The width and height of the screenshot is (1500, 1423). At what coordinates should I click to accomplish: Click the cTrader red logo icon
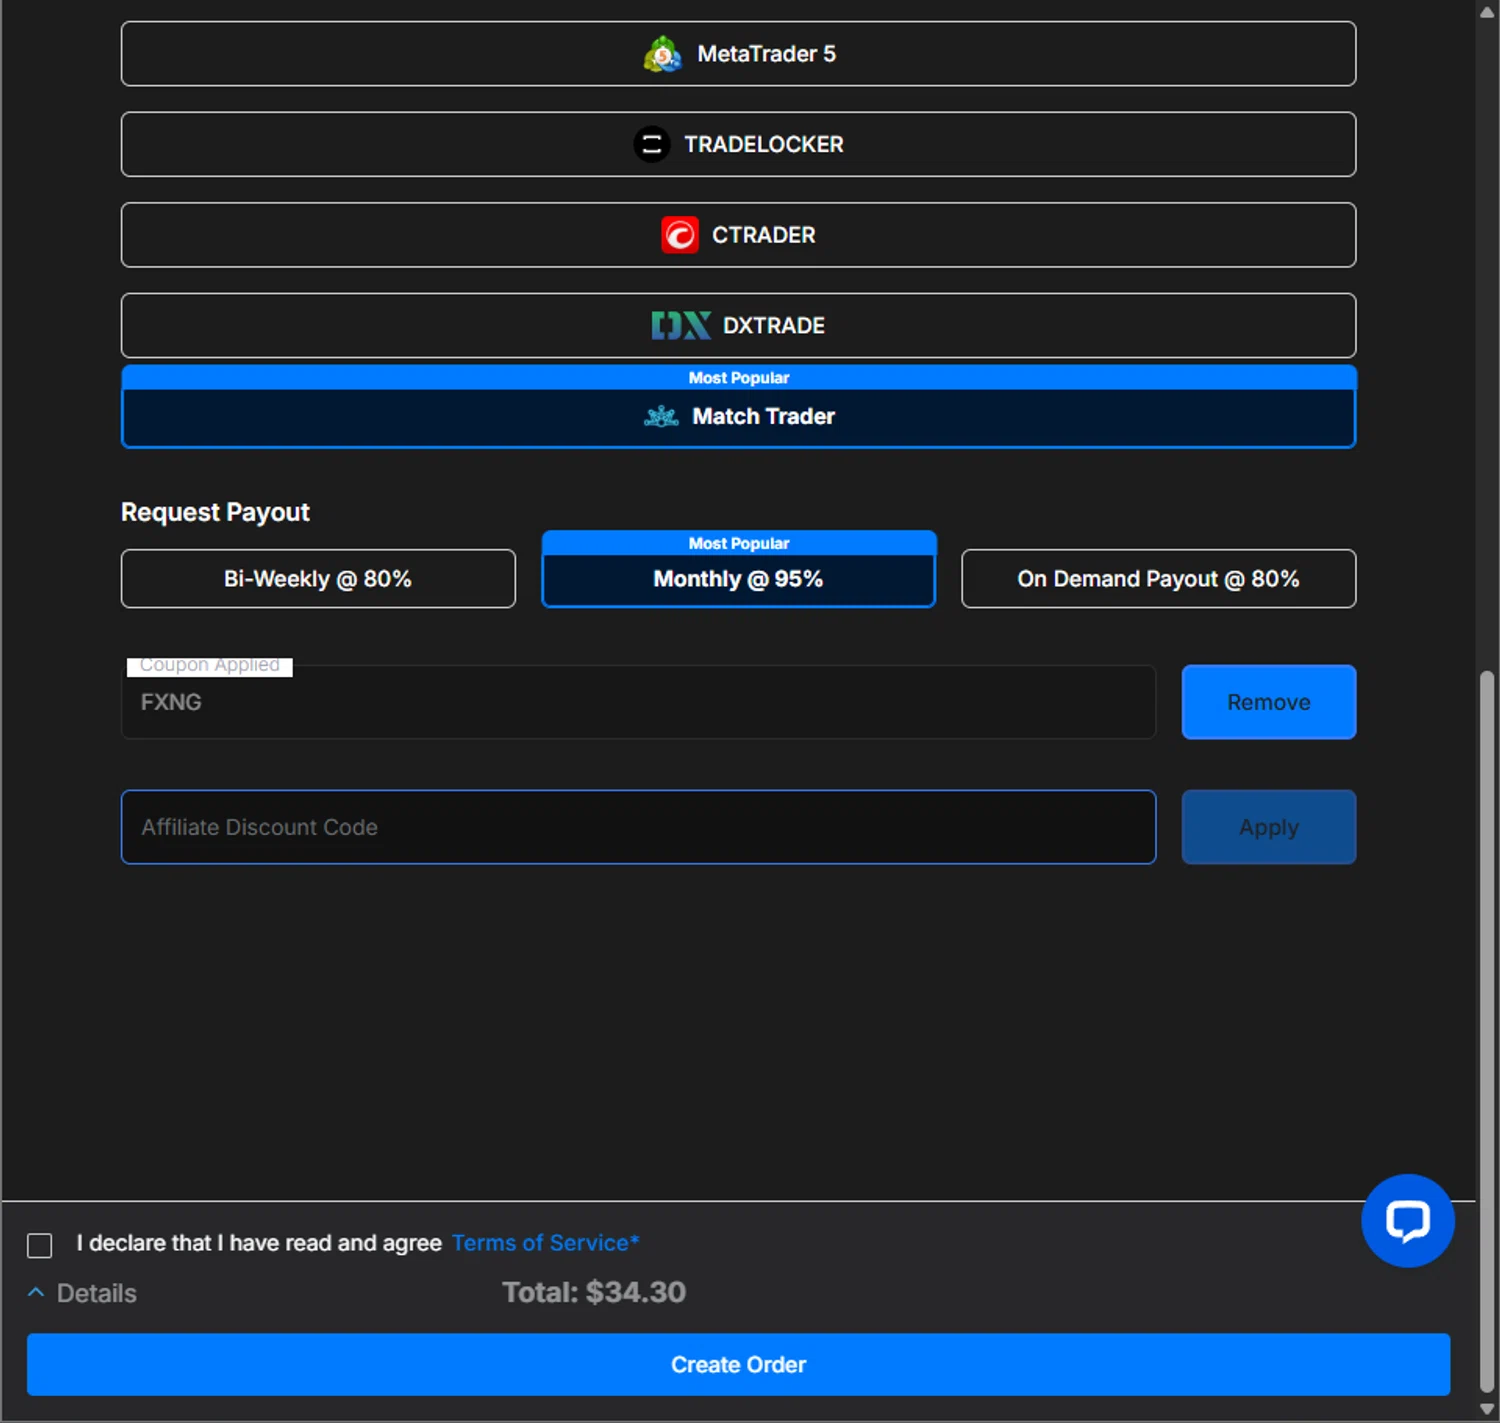pos(680,235)
